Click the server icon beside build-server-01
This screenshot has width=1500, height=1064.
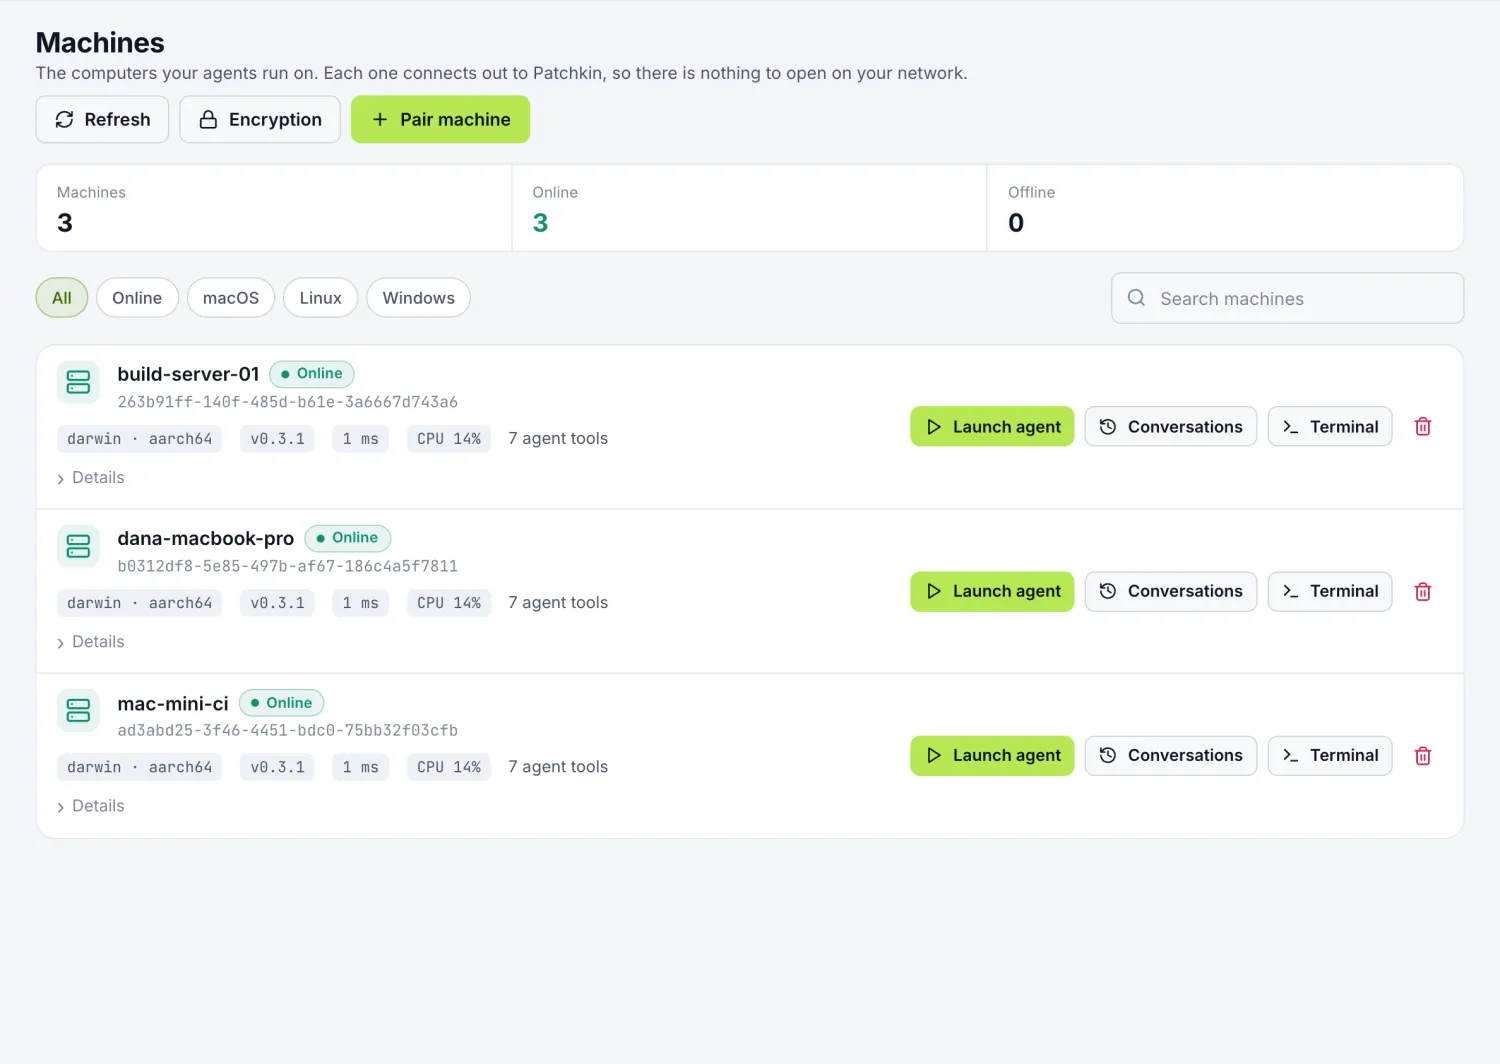tap(78, 382)
